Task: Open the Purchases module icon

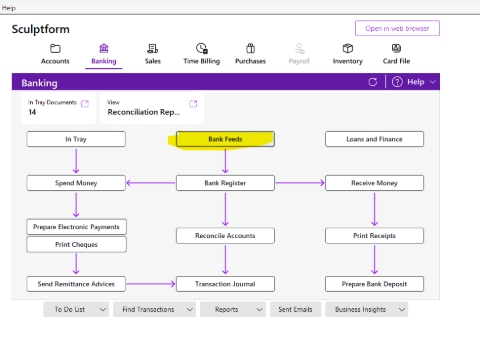Action: coord(250,48)
